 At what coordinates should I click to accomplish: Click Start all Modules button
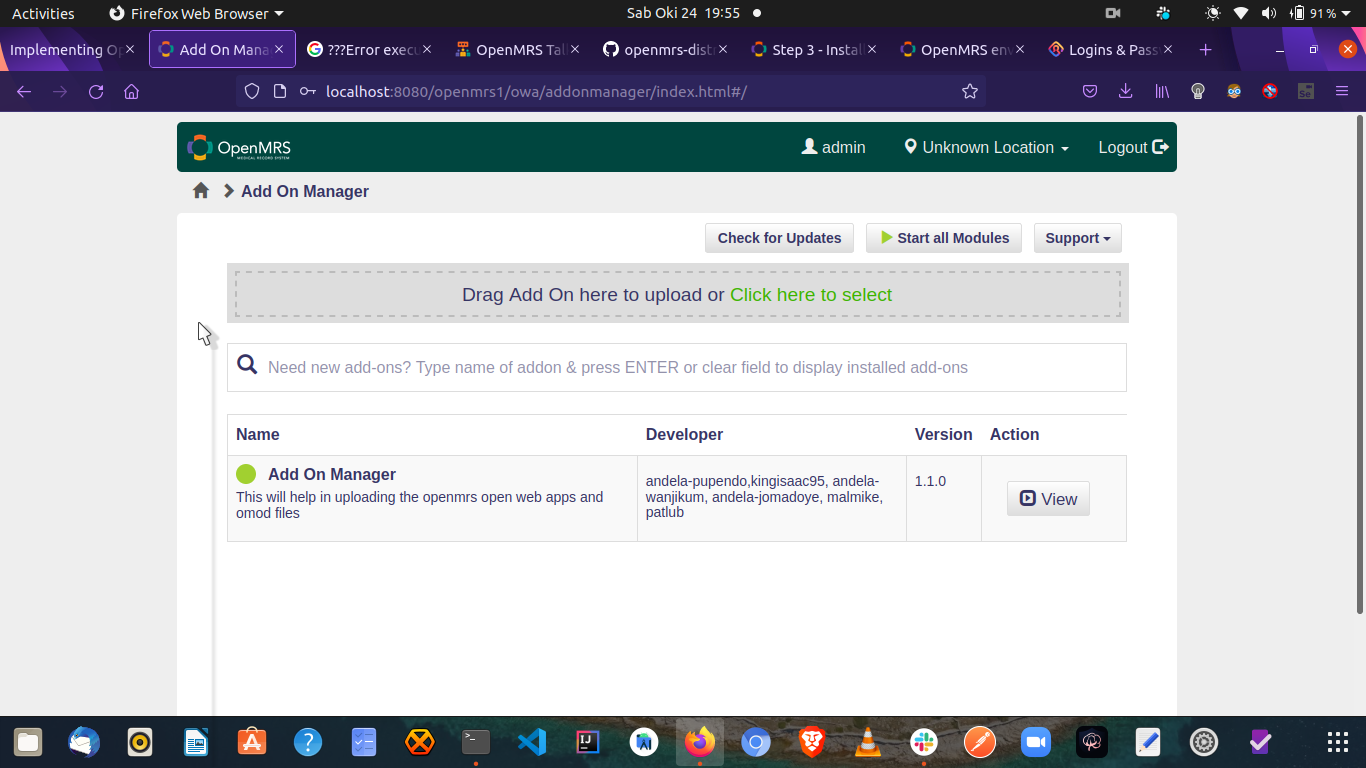tap(944, 238)
